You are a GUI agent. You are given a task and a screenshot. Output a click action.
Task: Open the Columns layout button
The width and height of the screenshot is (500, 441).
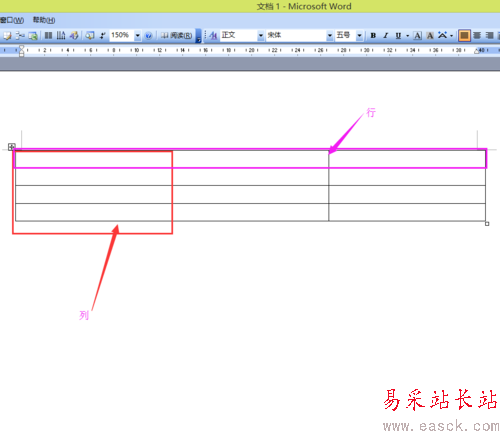48,35
